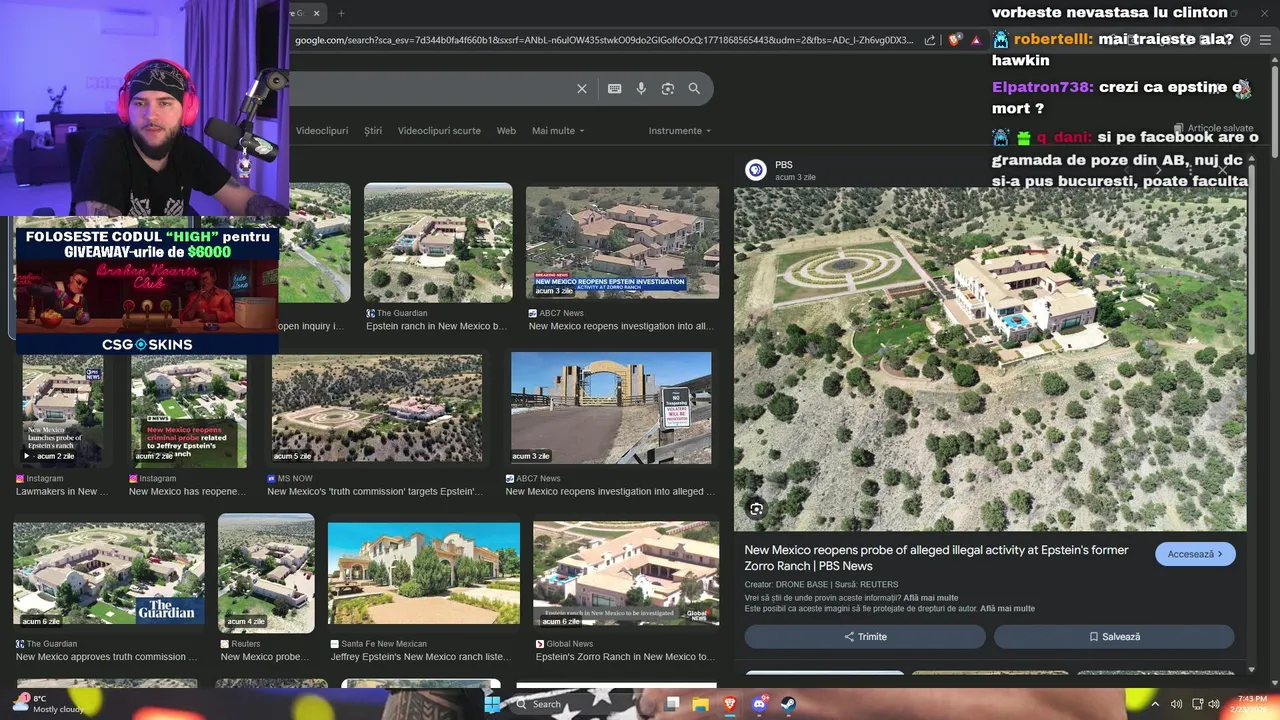Screen dimensions: 1280x720
Task: Focus the browser address bar URL
Action: [605, 40]
